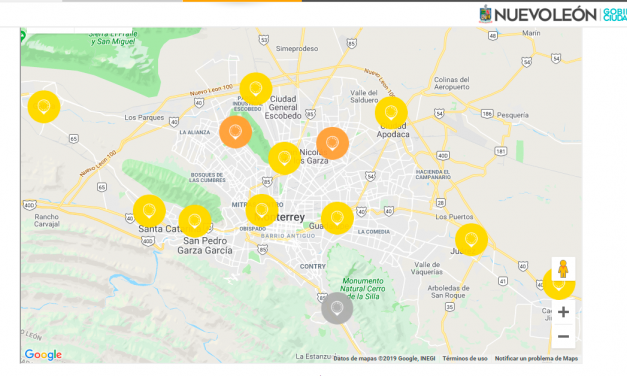Open the Google logo link
The height and width of the screenshot is (376, 627).
pyautogui.click(x=43, y=354)
